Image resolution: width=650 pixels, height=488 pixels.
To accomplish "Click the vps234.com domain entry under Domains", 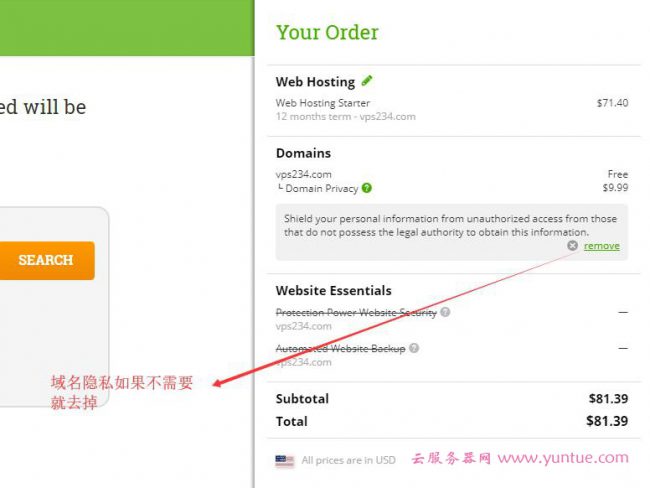I will point(303,174).
